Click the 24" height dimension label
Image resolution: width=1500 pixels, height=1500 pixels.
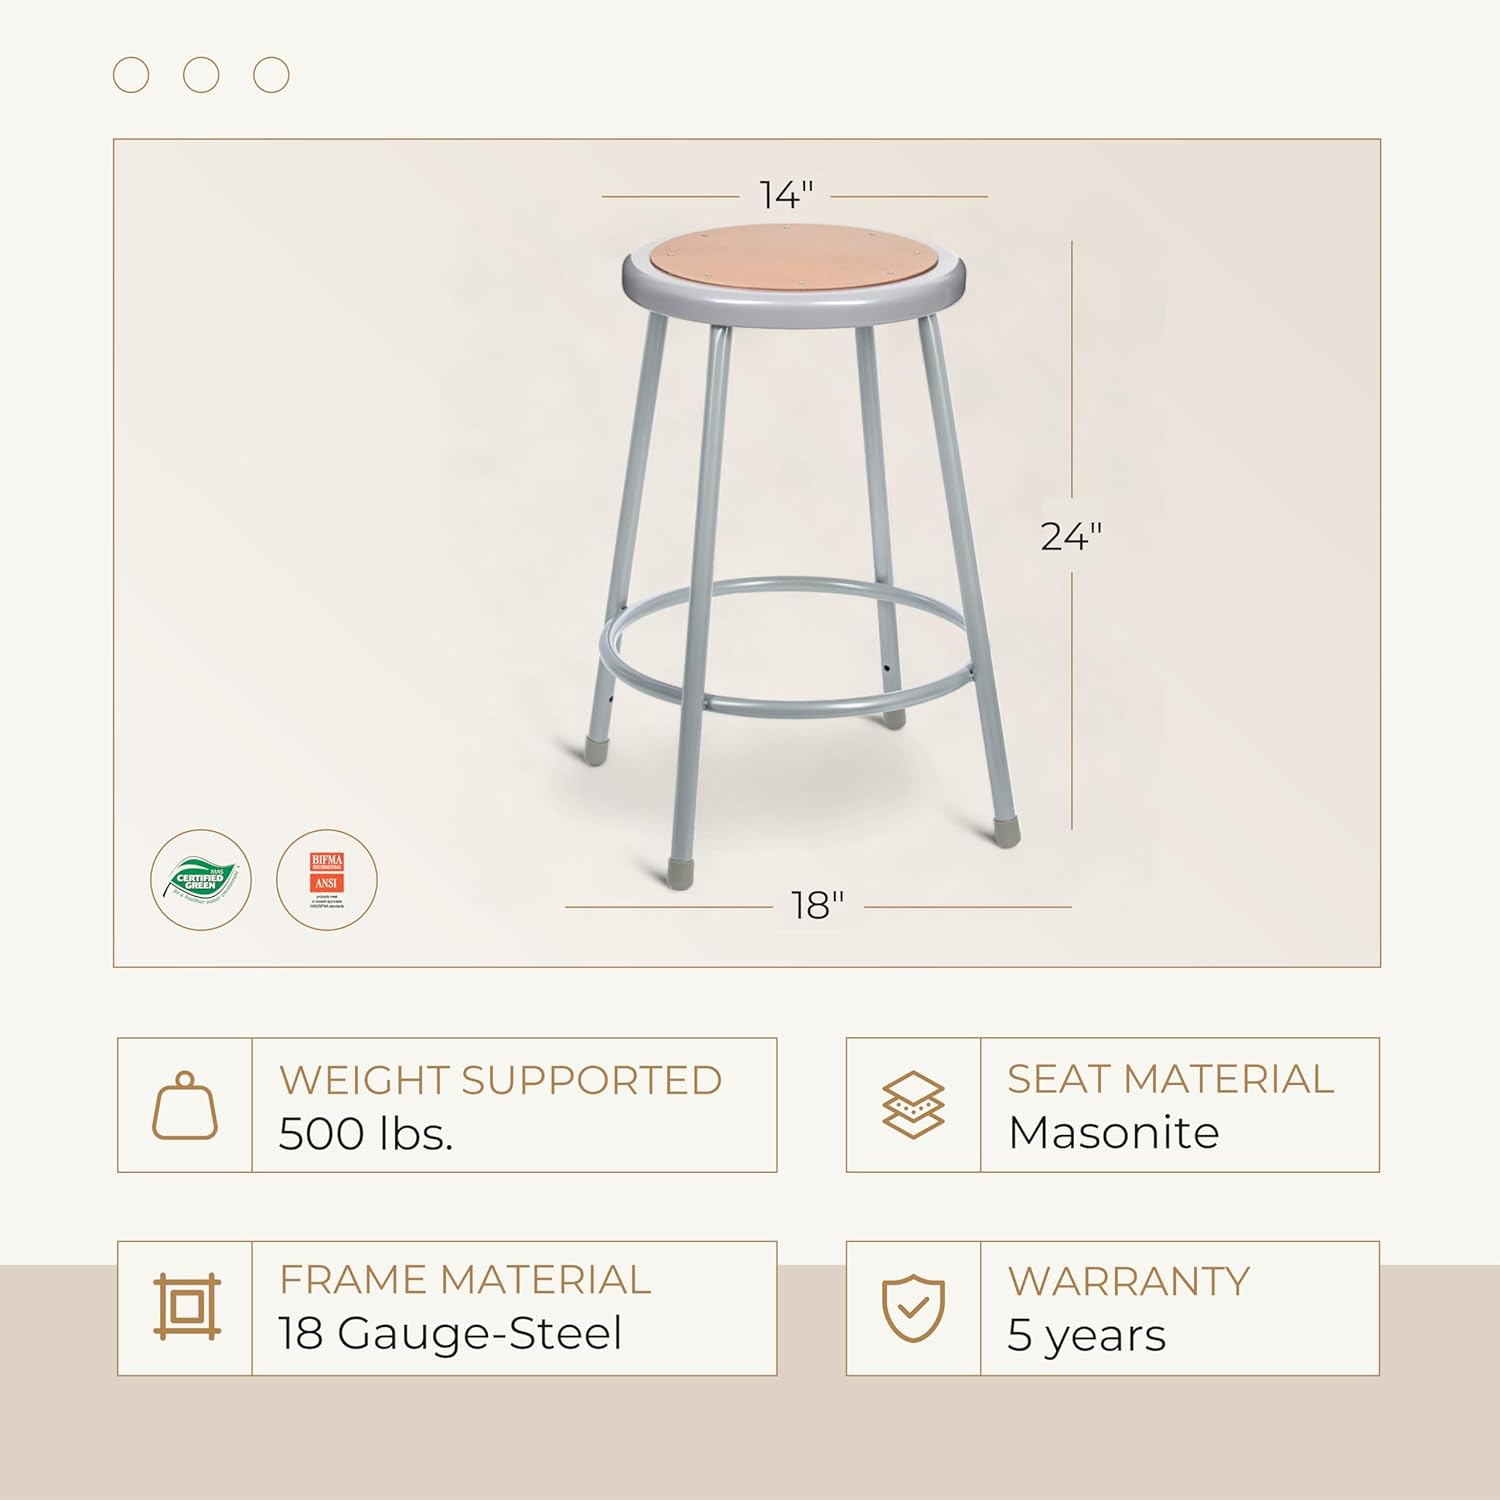tap(1071, 537)
